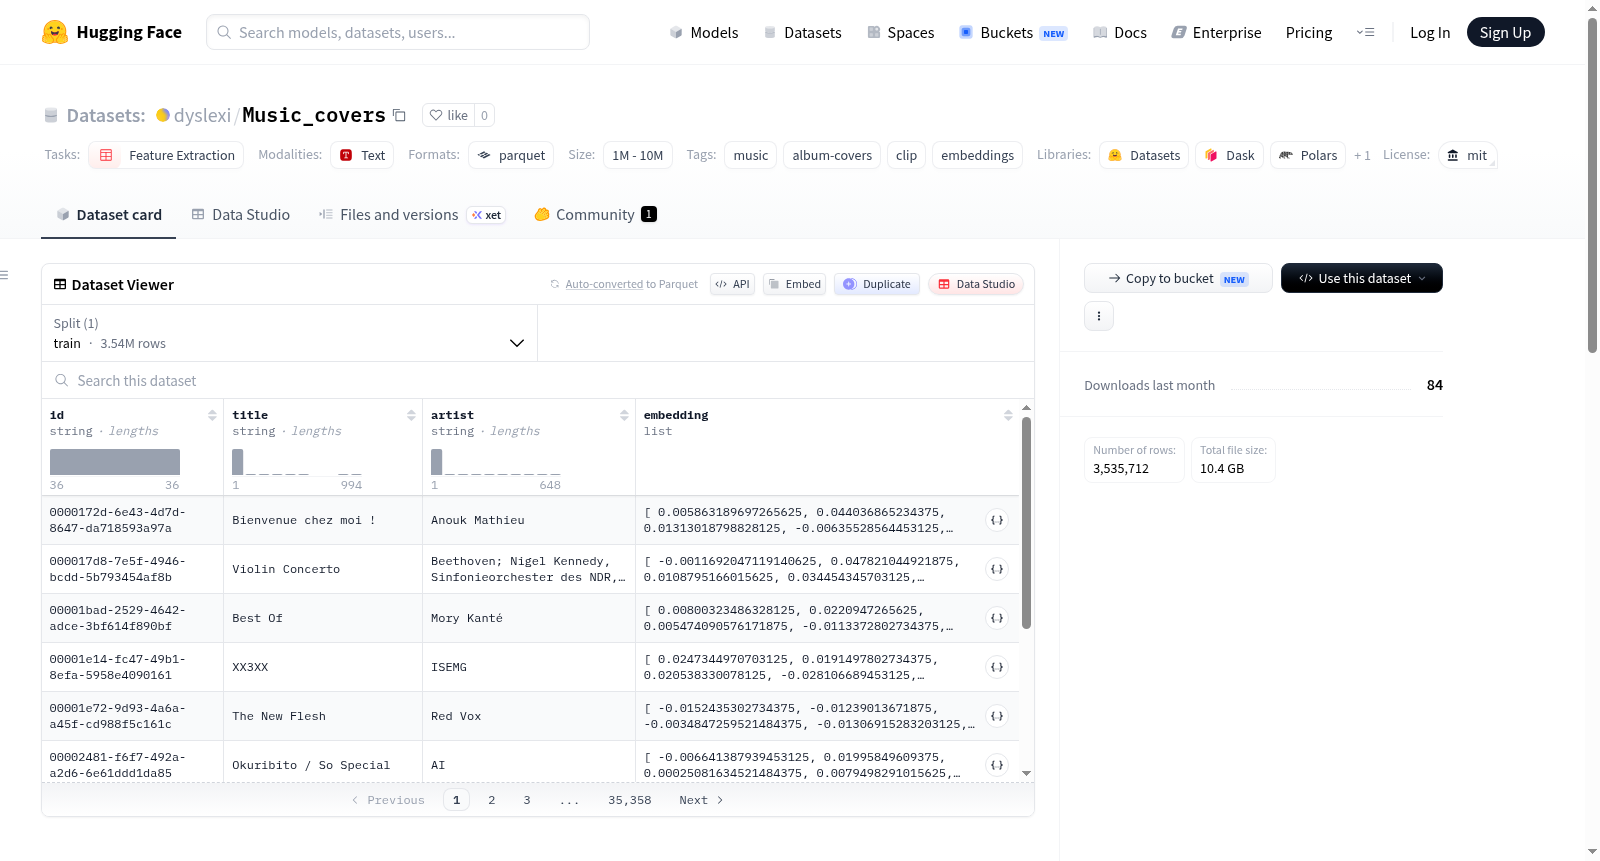Open the Data Studio tab
This screenshot has height=861, width=1600.
coord(241,214)
